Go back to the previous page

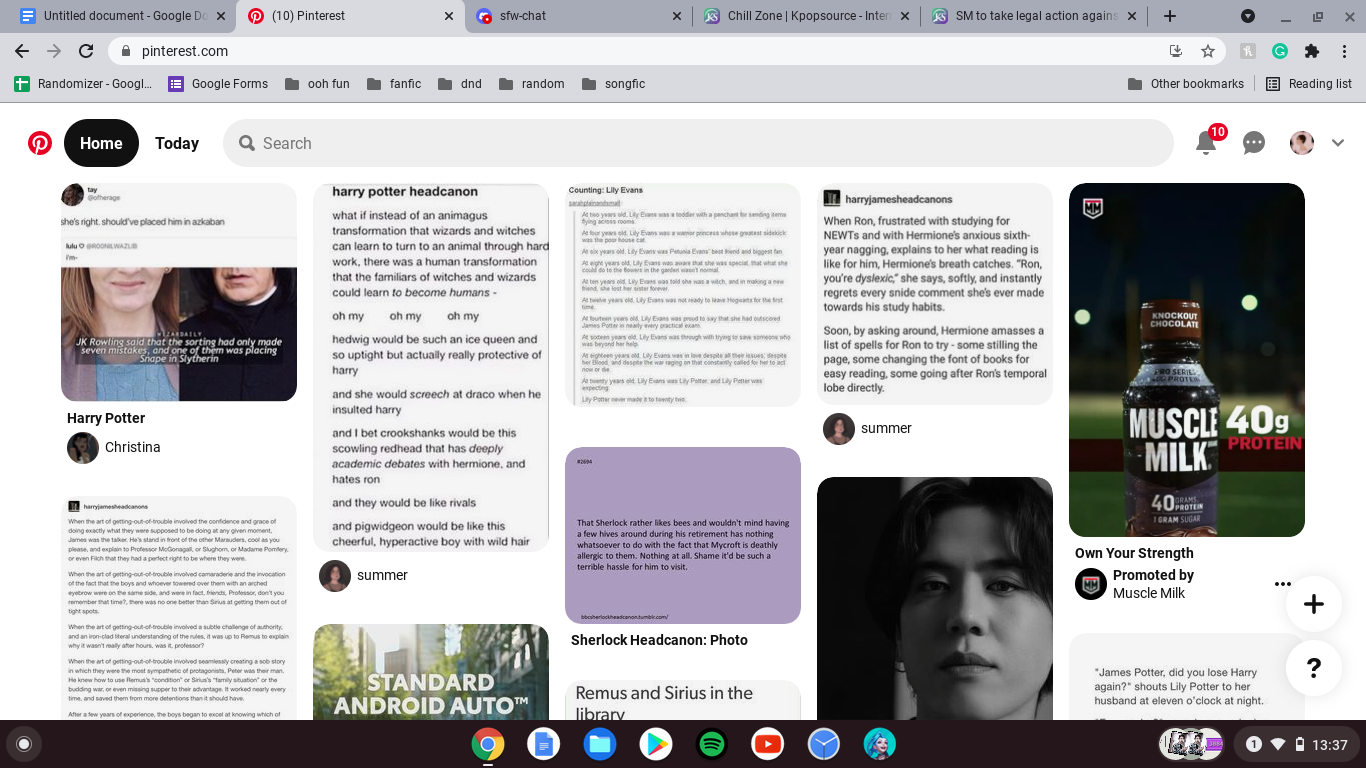(22, 51)
